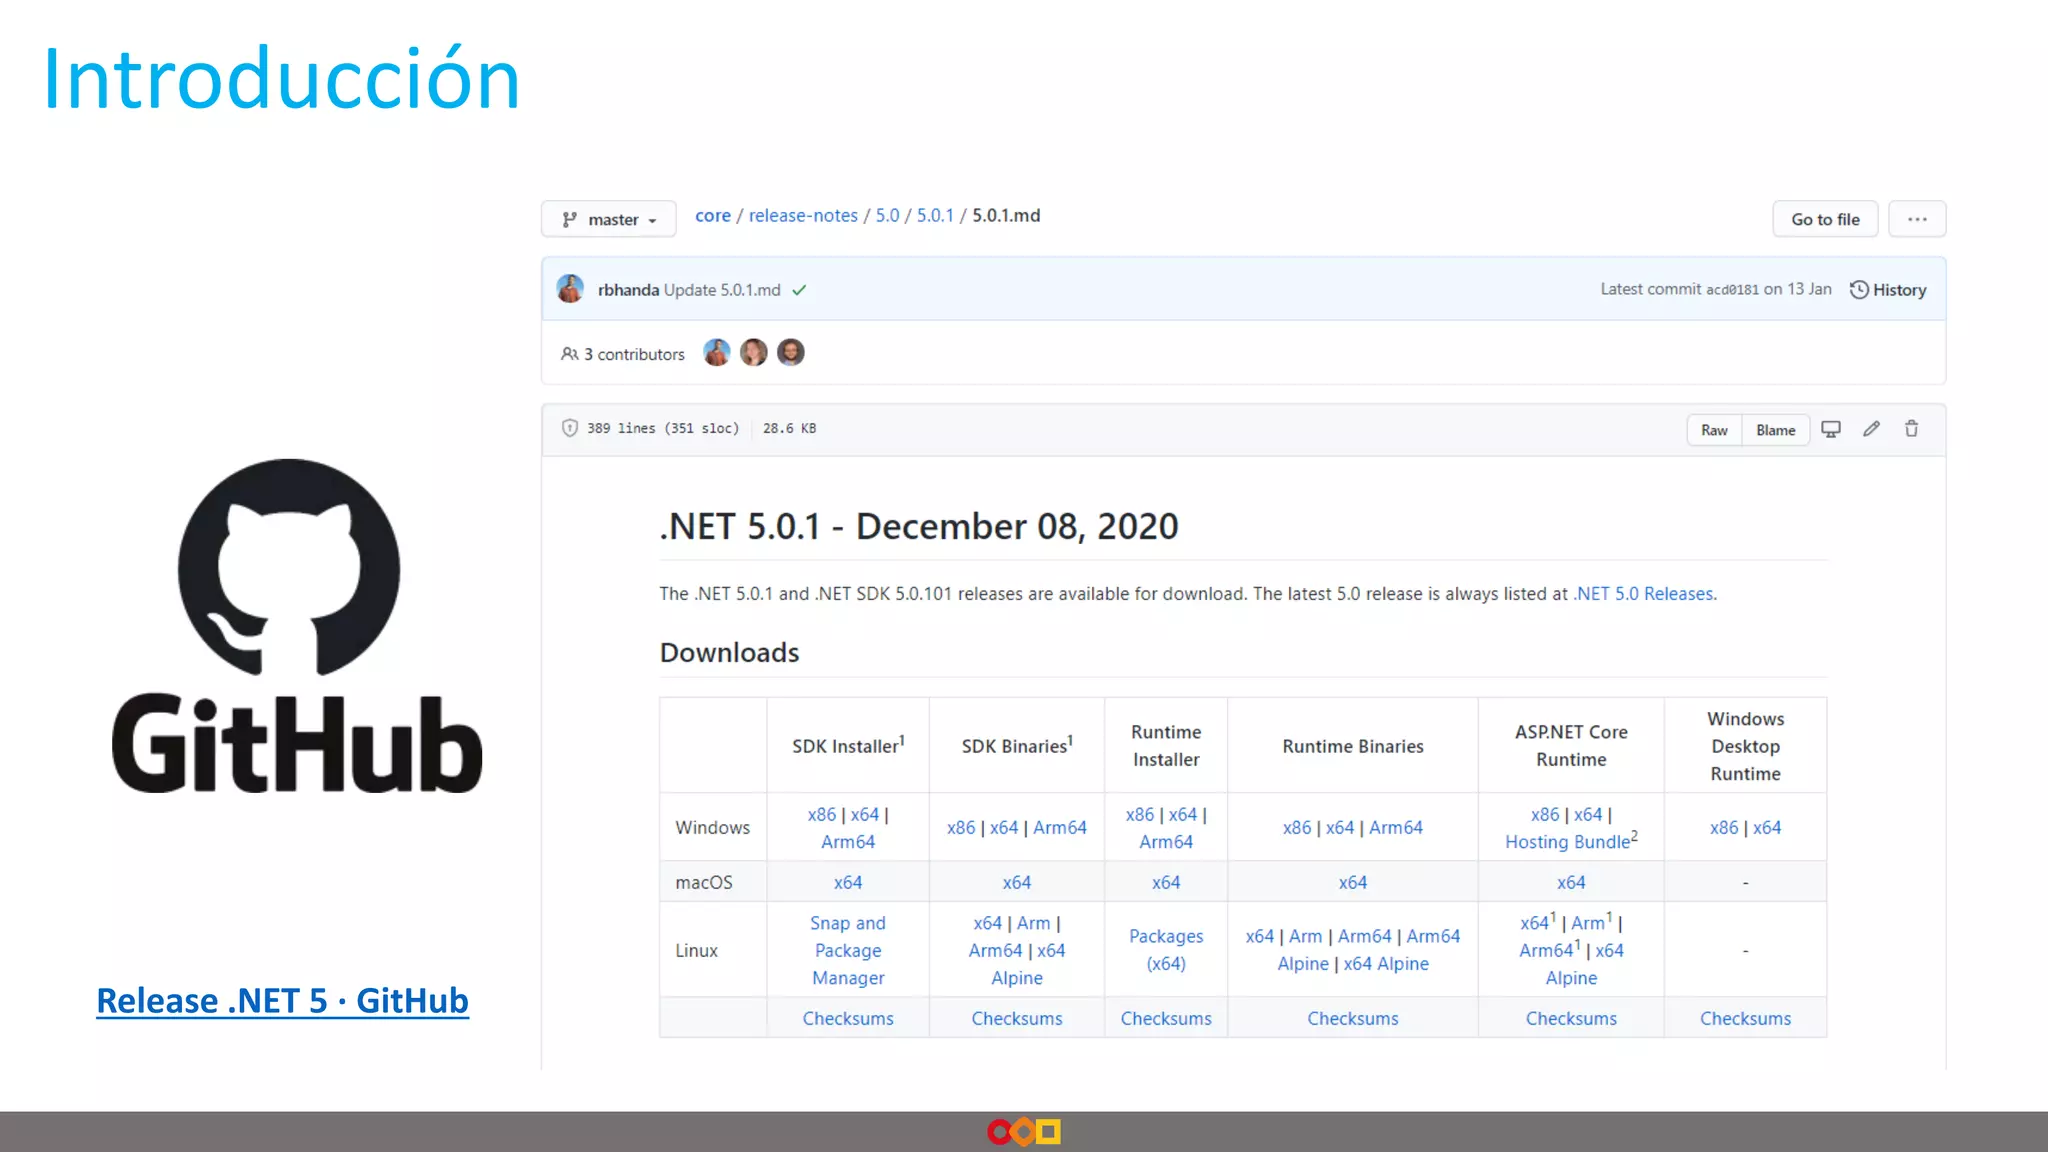The width and height of the screenshot is (2048, 1152).
Task: Open the ASP.NET Core Hosting Bundle link
Action: click(1567, 842)
